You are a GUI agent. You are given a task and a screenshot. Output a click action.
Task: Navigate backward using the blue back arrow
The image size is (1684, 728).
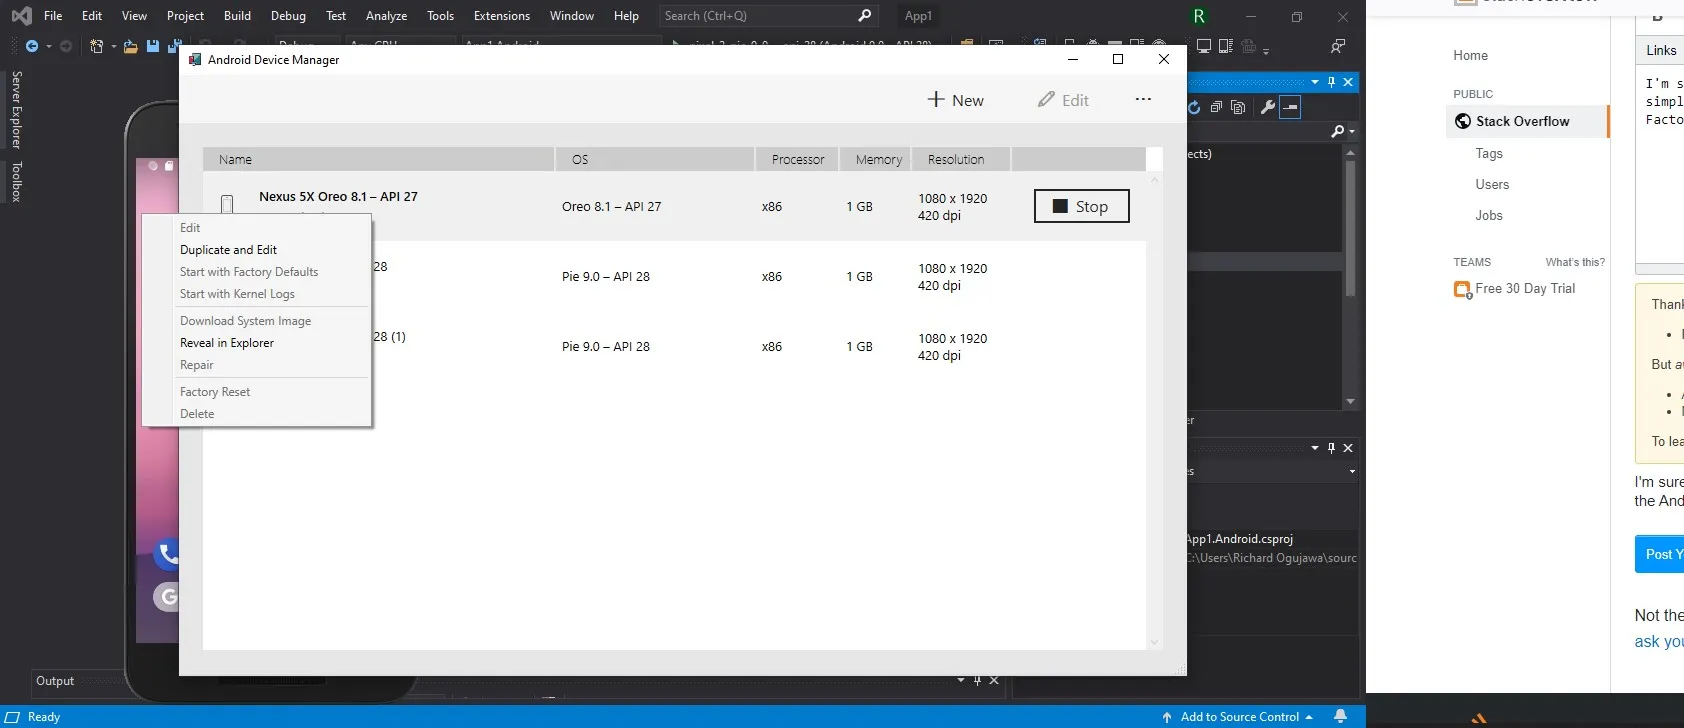[32, 46]
